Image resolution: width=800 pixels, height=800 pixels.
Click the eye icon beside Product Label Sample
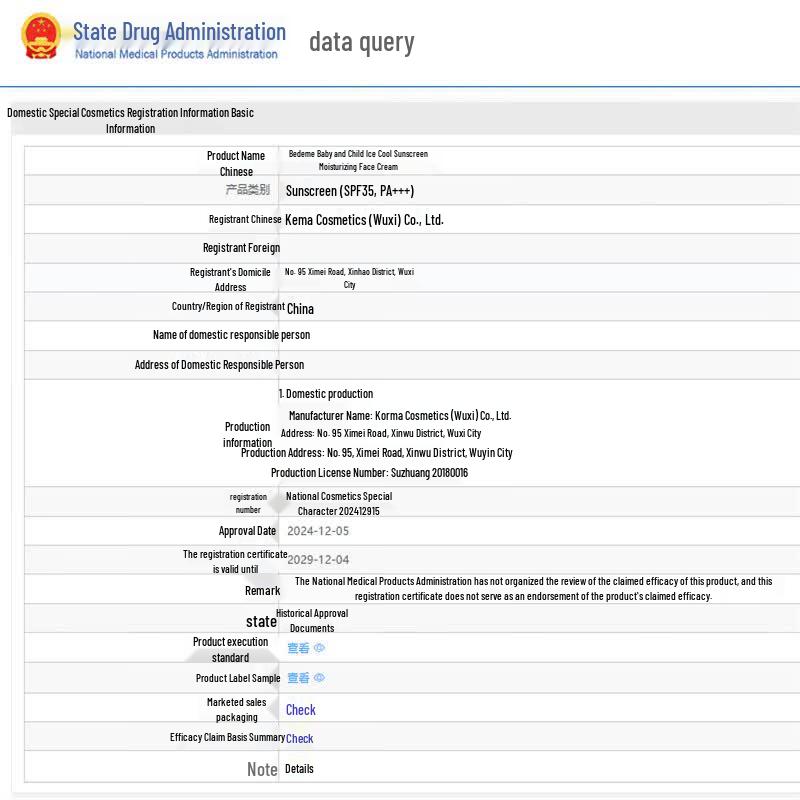319,678
